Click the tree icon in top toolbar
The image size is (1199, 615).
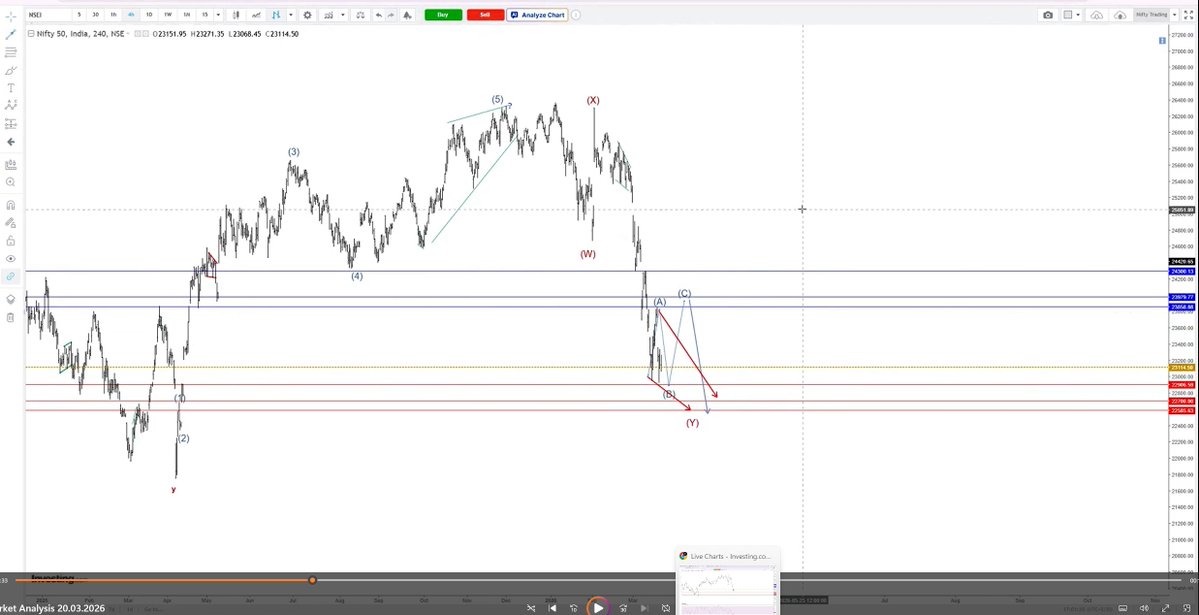pos(408,15)
